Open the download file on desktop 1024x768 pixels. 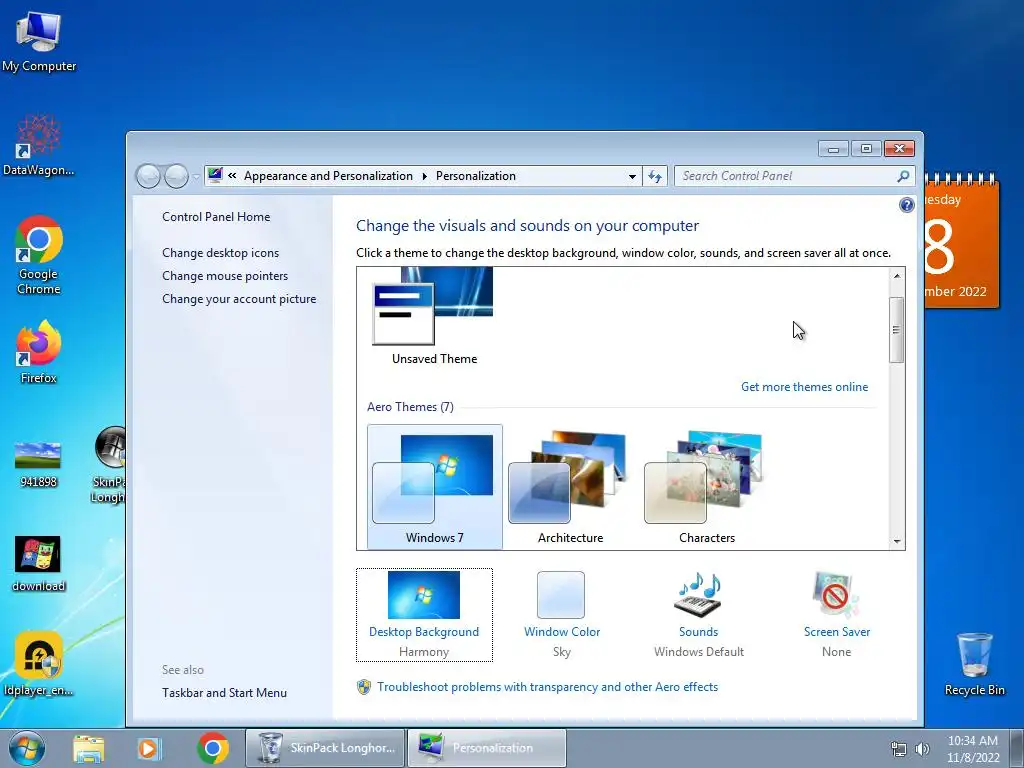tap(38, 564)
